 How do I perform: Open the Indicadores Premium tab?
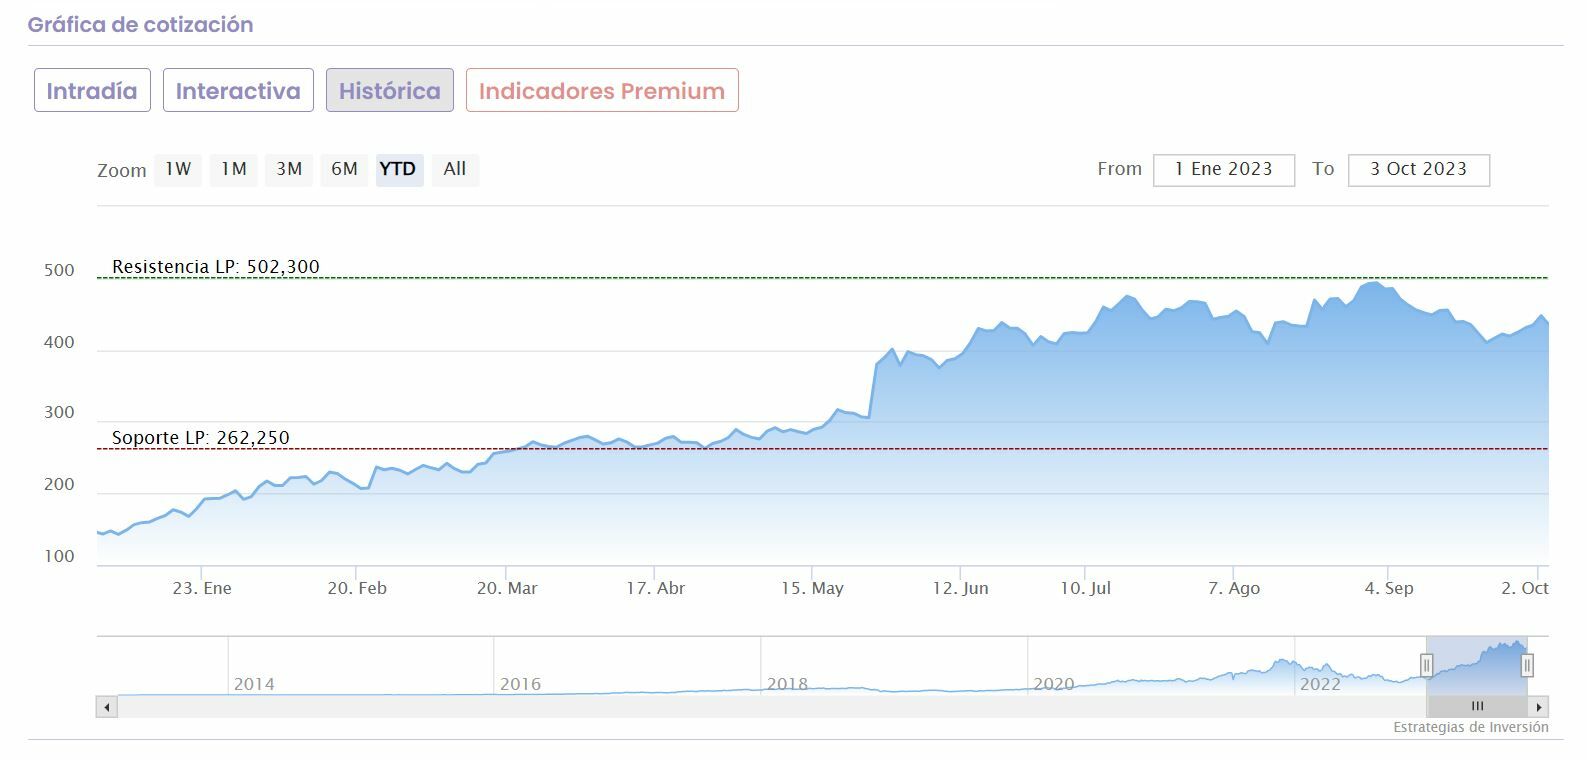click(602, 90)
